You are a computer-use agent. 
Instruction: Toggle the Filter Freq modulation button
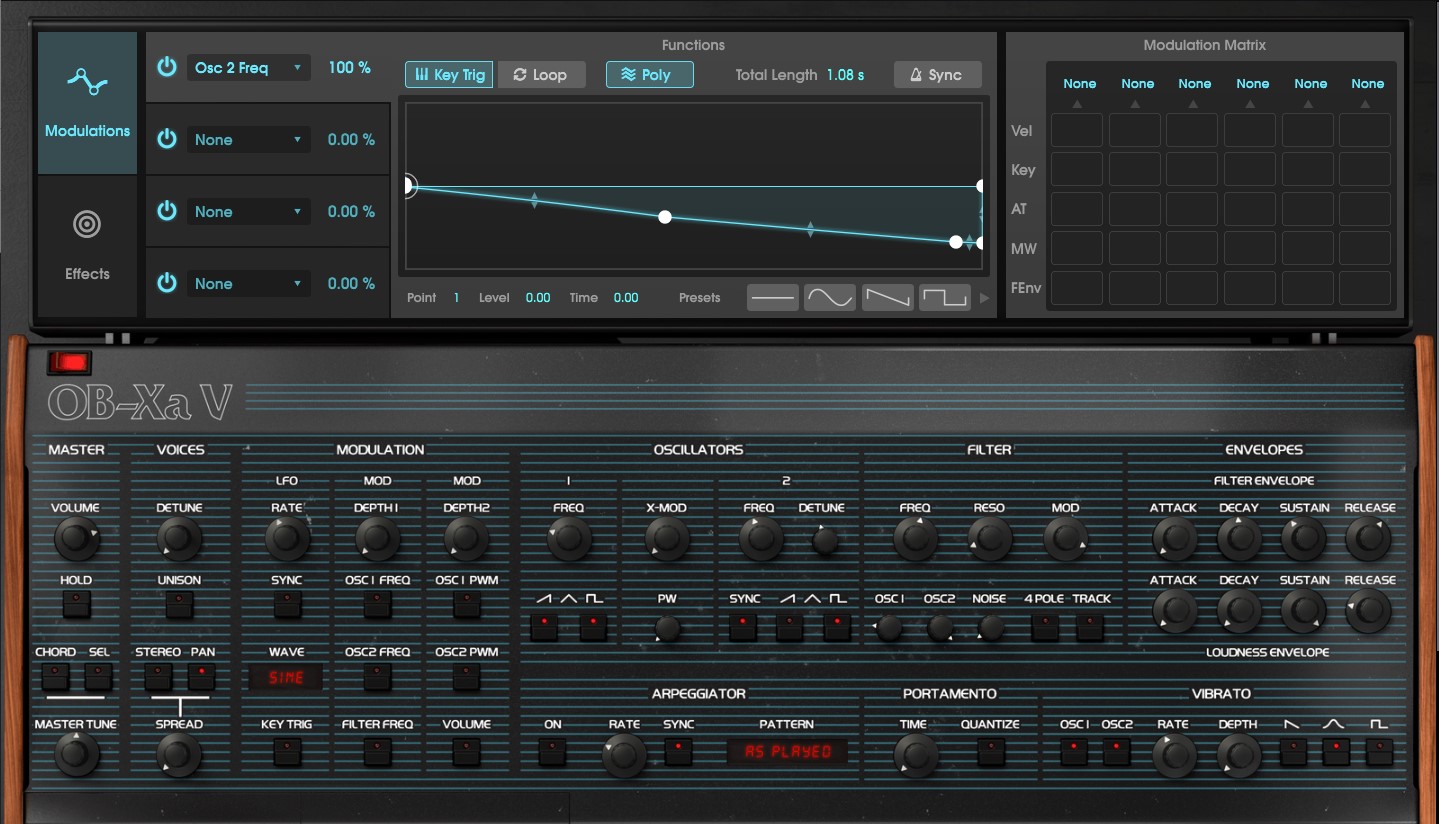(377, 750)
